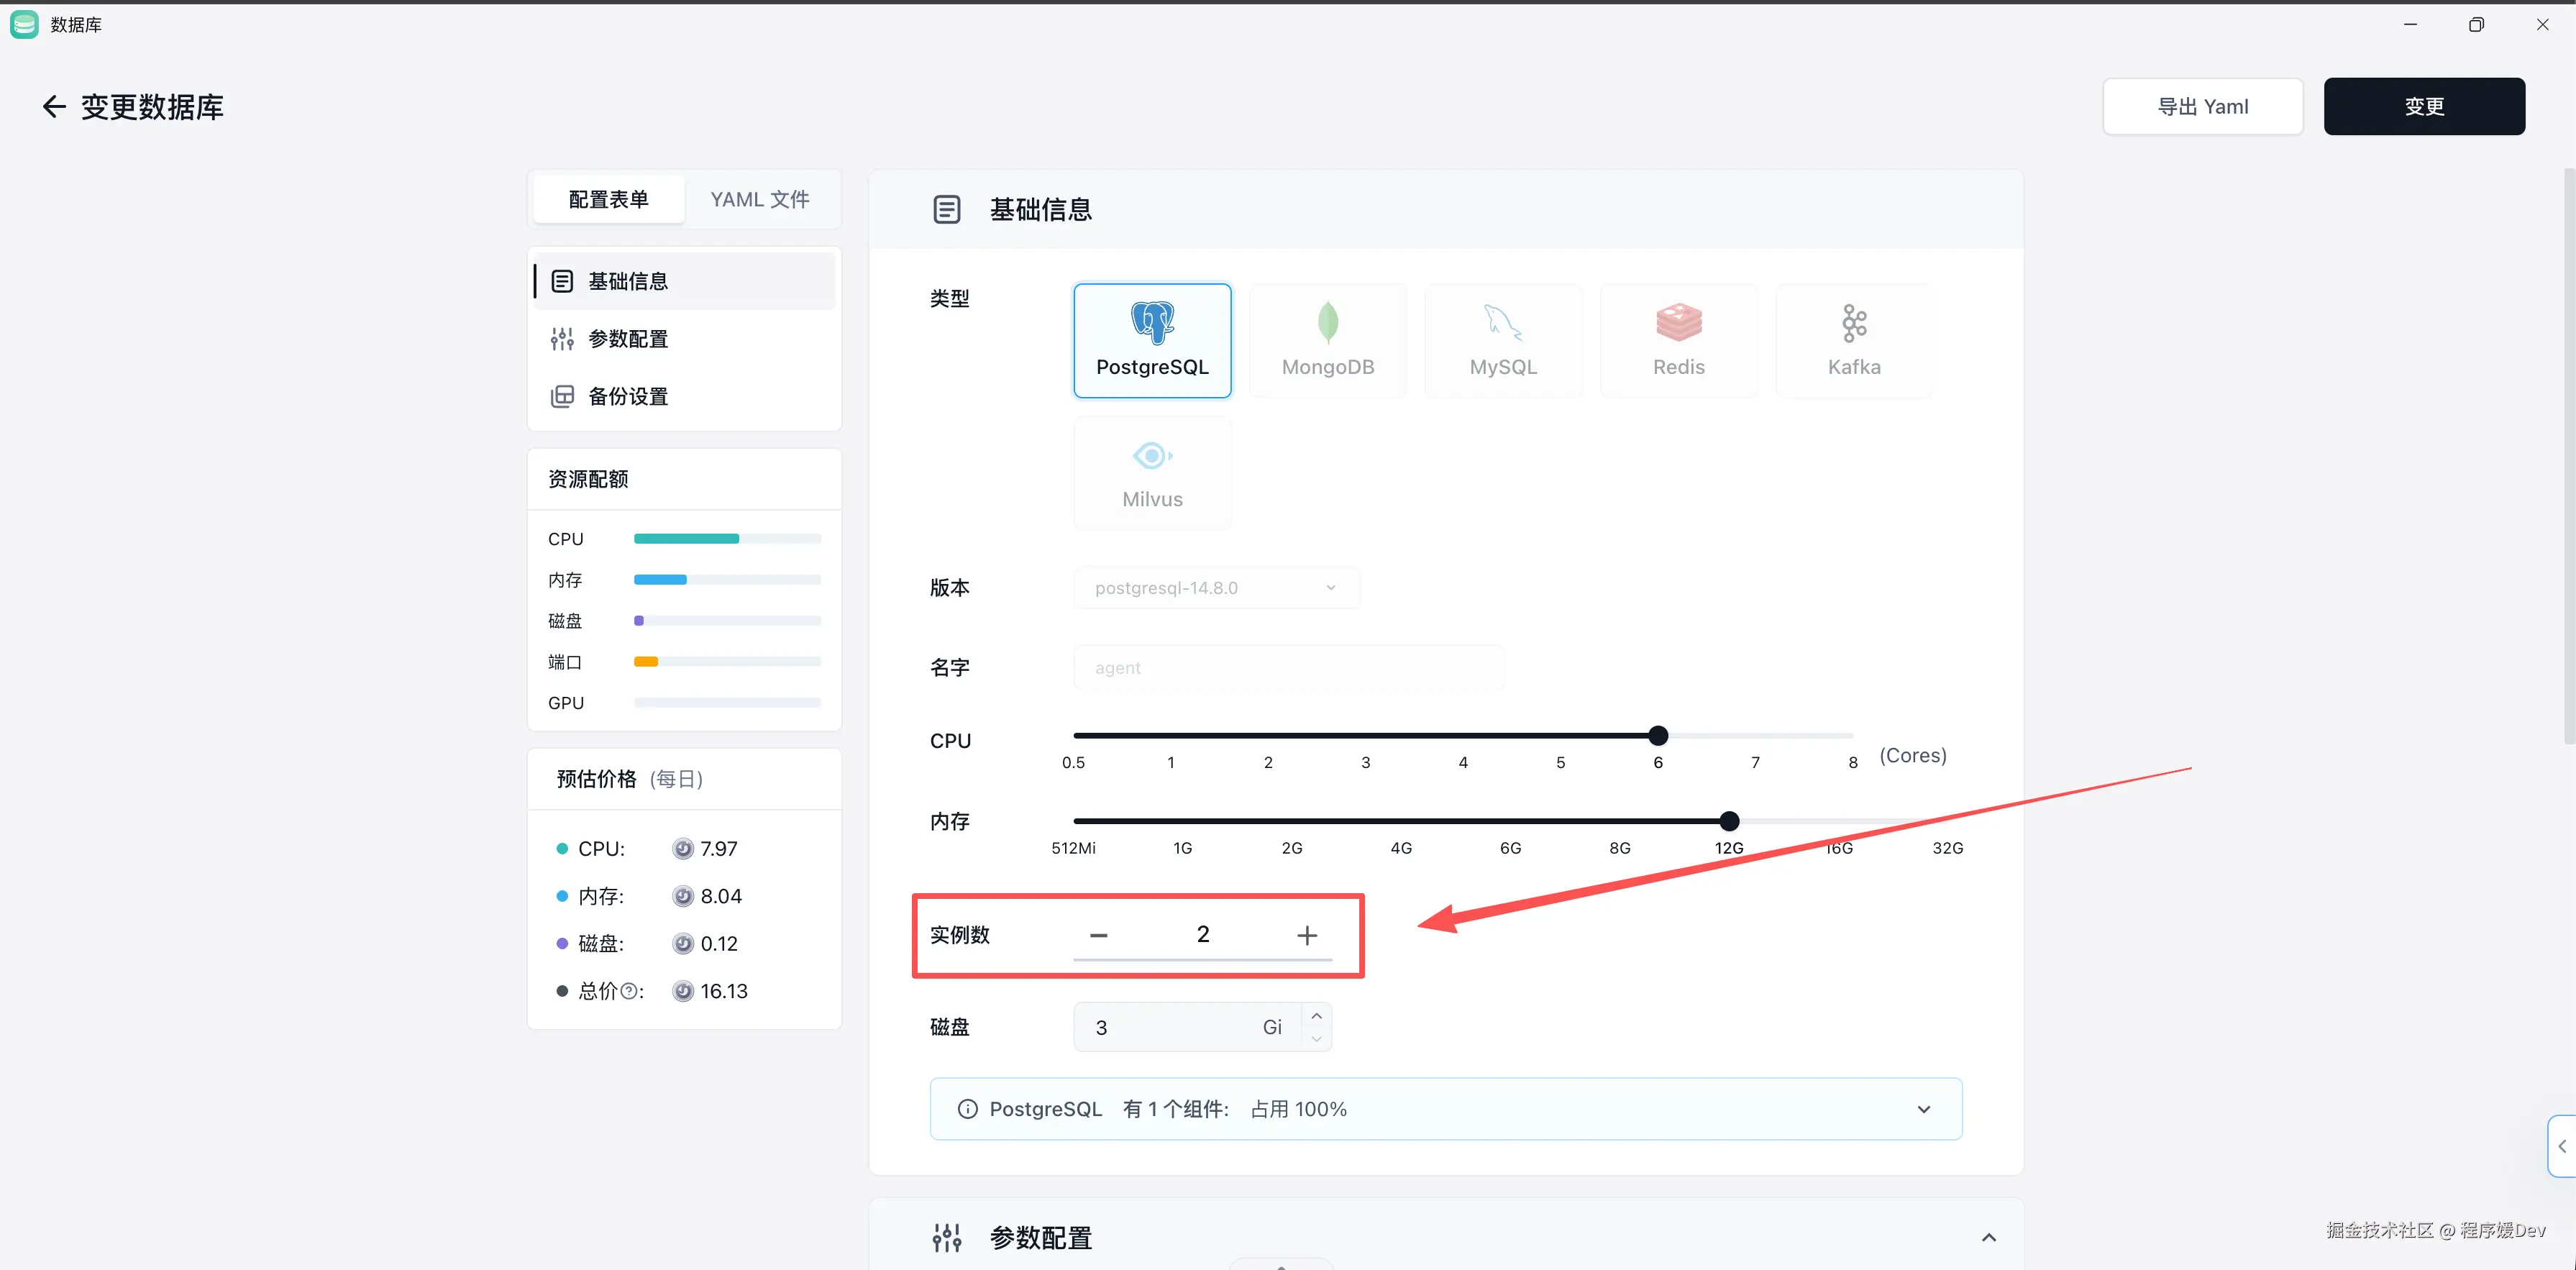Increase instance count with plus button
This screenshot has width=2576, height=1270.
pos(1306,935)
